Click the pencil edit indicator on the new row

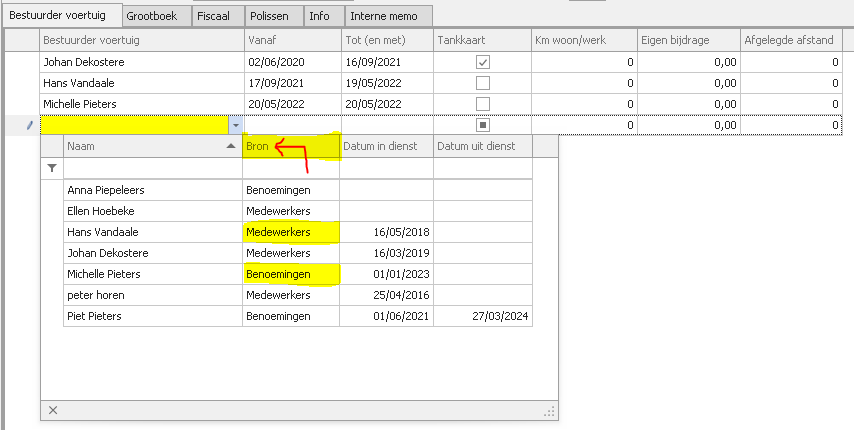click(29, 125)
